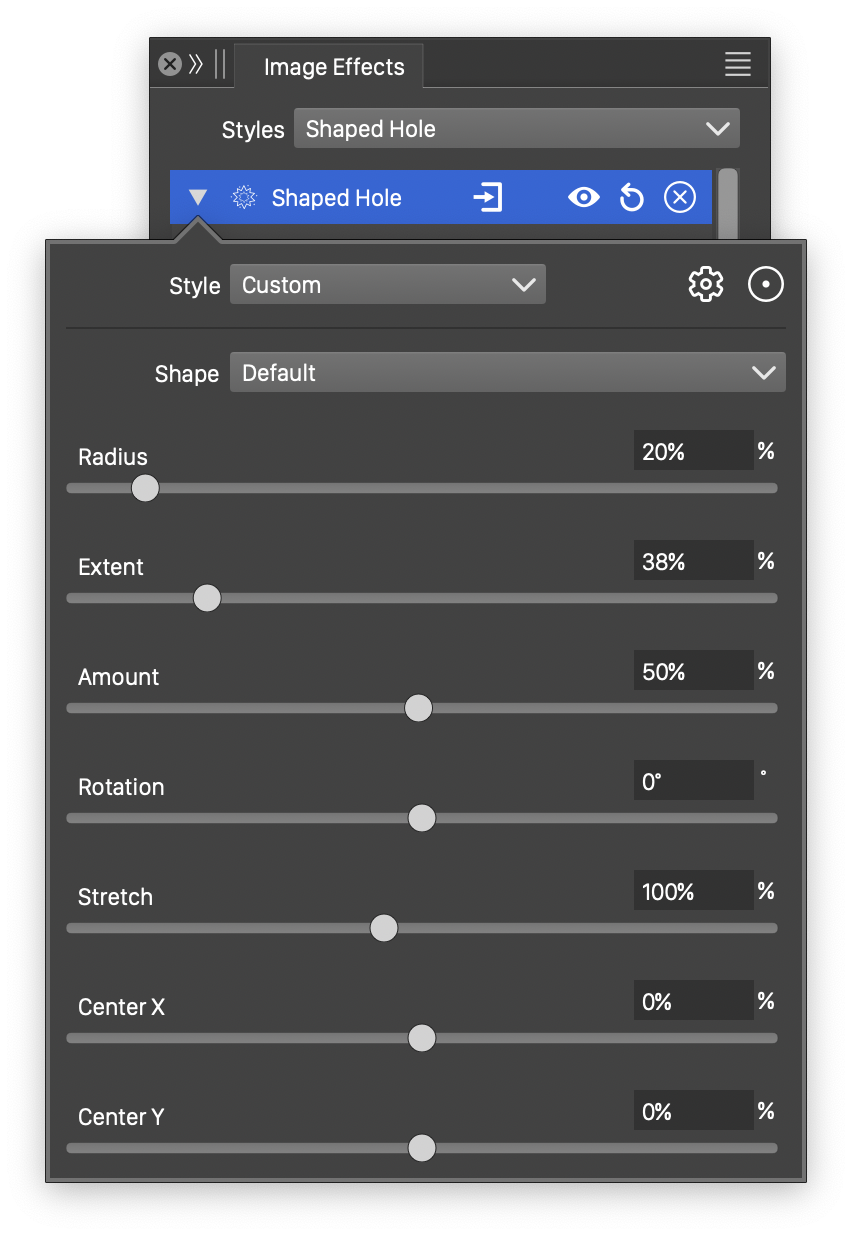Image resolution: width=852 pixels, height=1236 pixels.
Task: Open the Styles dropdown showing Shaped Hole
Action: tap(516, 129)
